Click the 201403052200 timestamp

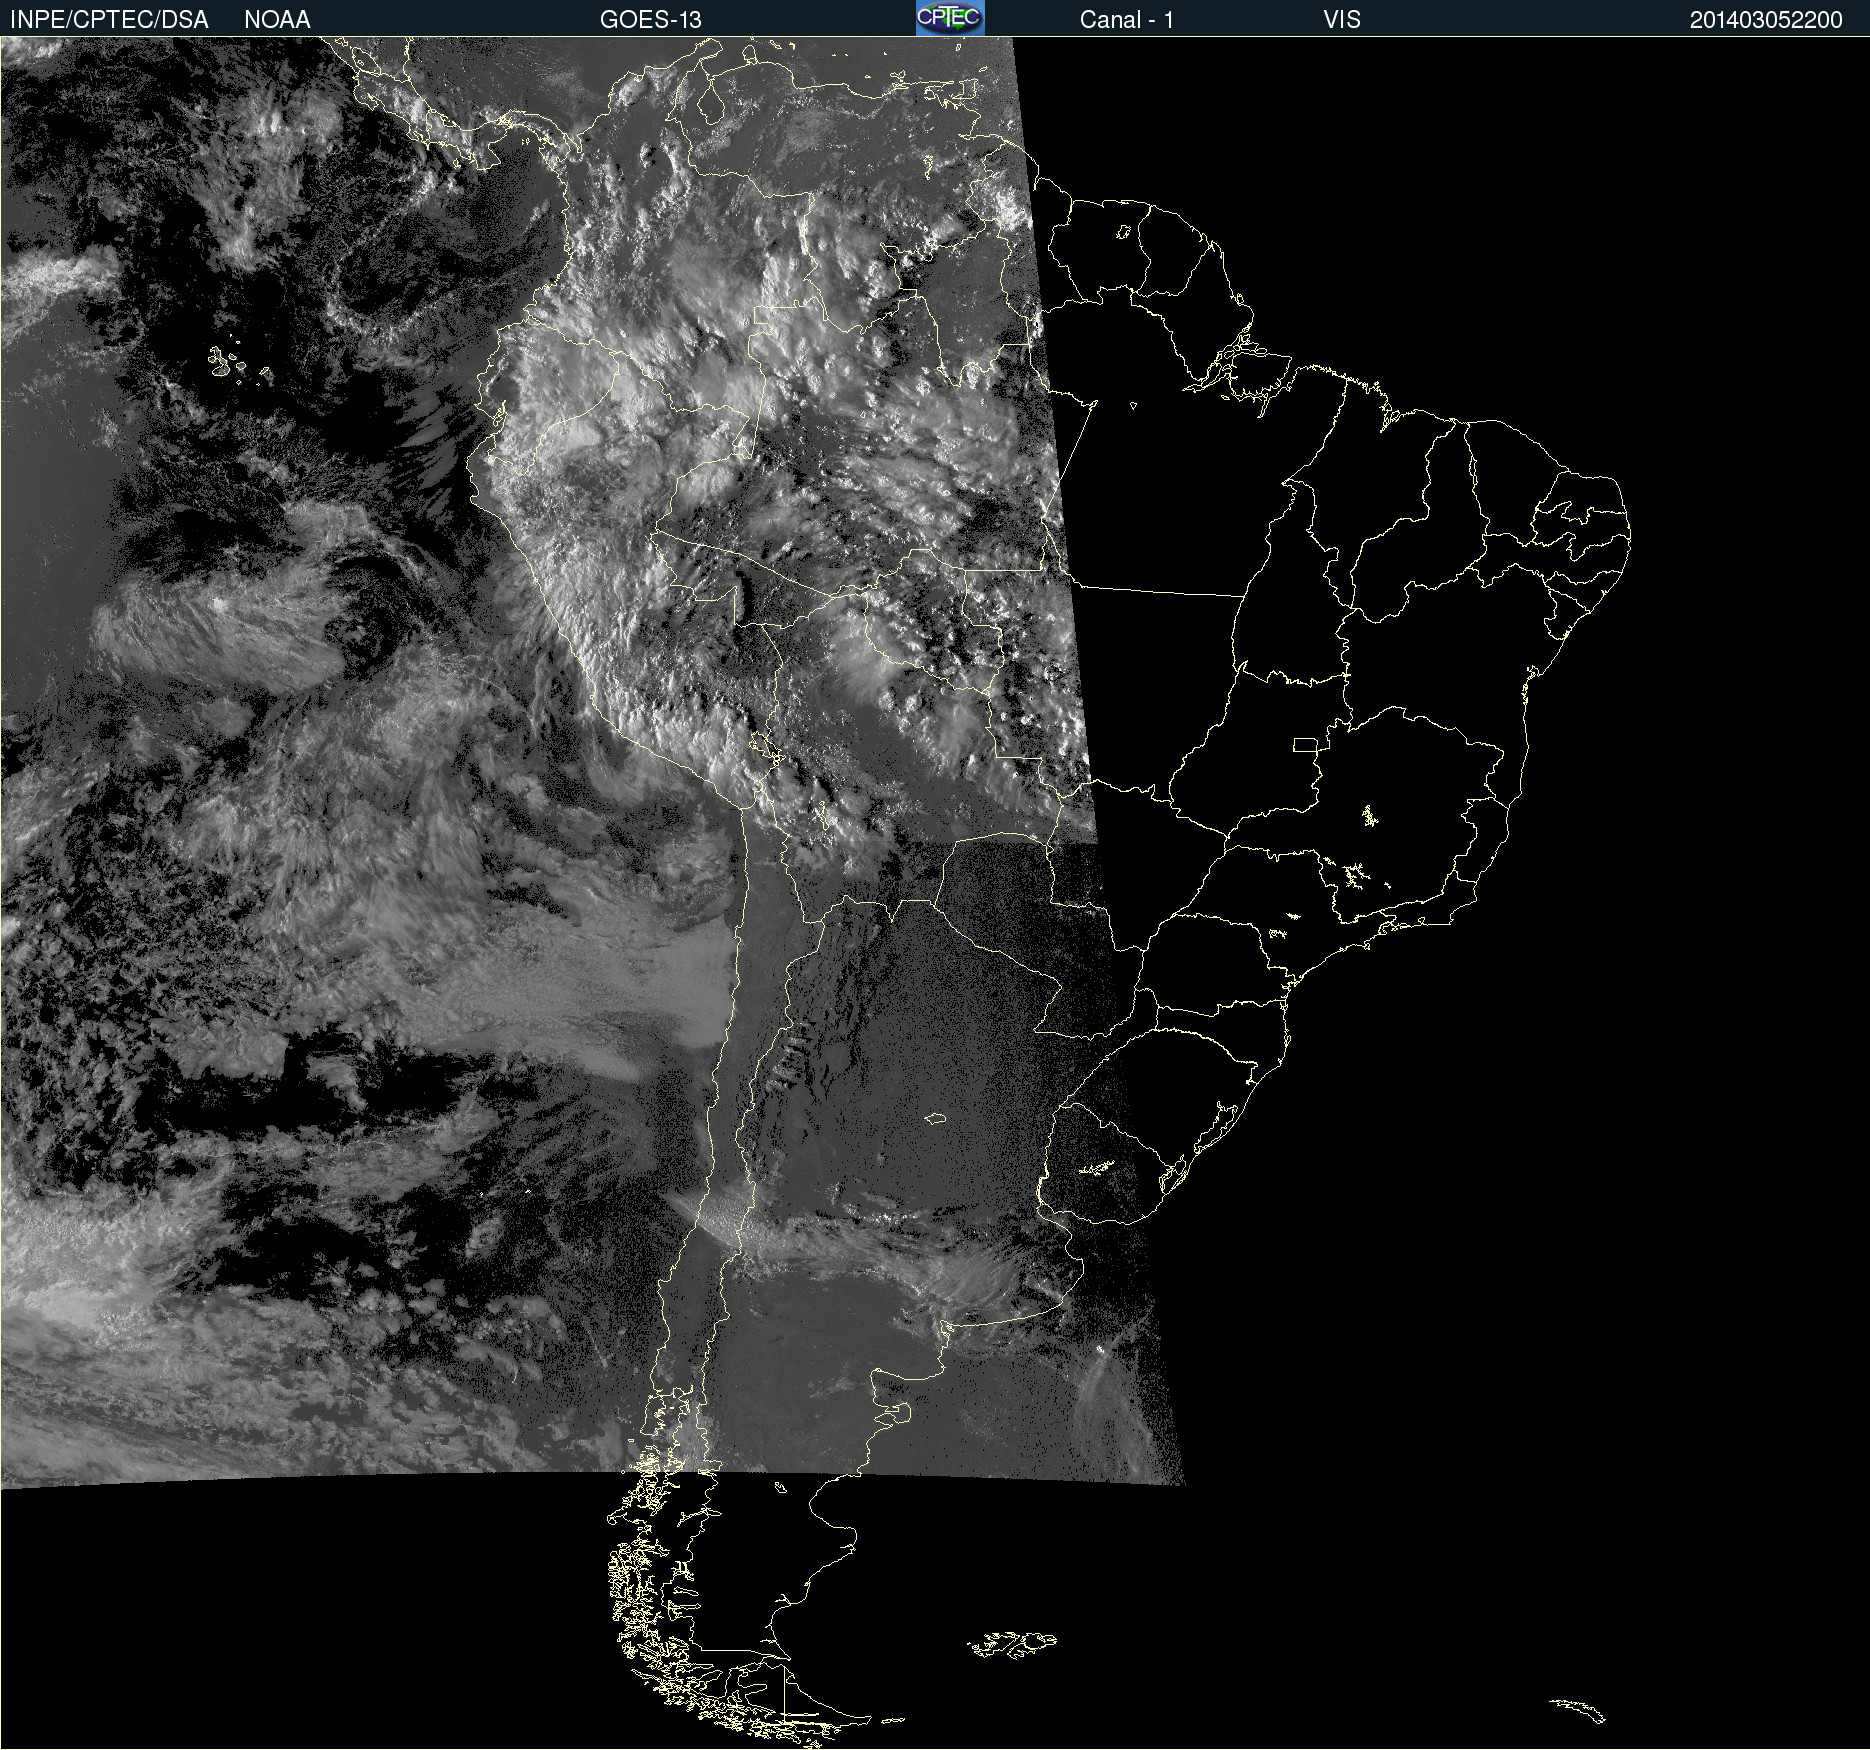click(1766, 19)
